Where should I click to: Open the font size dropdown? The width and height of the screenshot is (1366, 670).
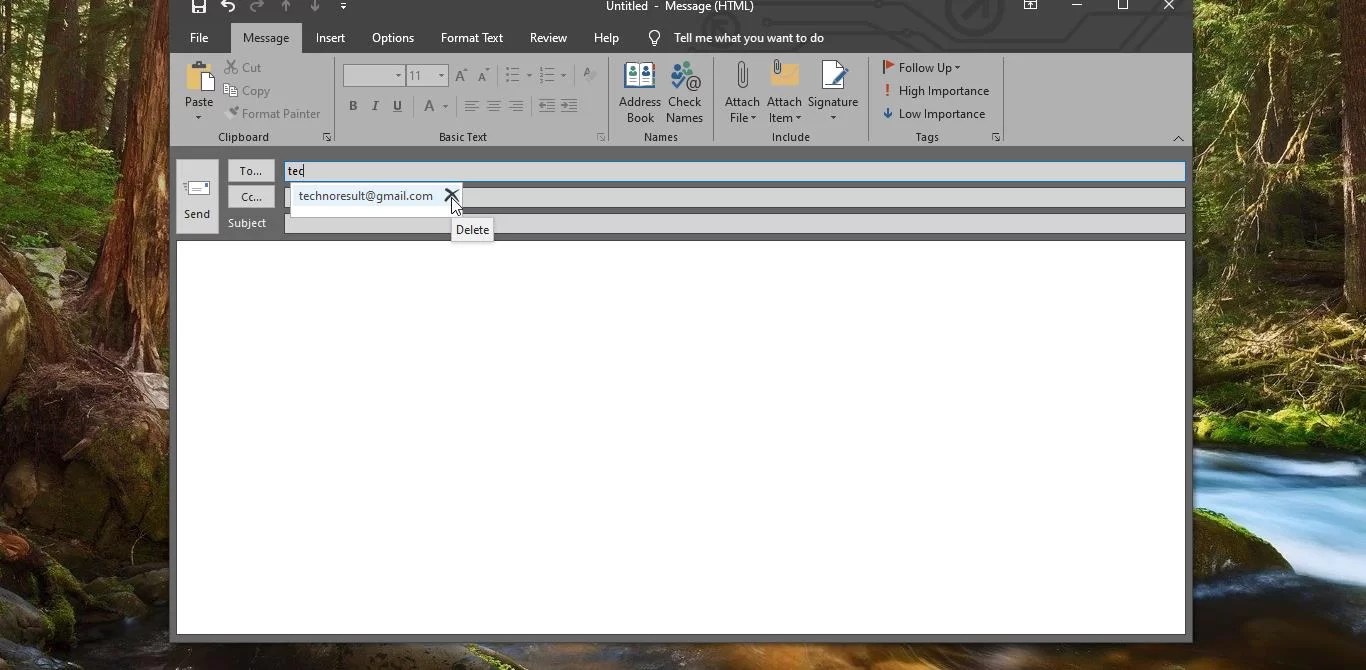click(440, 75)
